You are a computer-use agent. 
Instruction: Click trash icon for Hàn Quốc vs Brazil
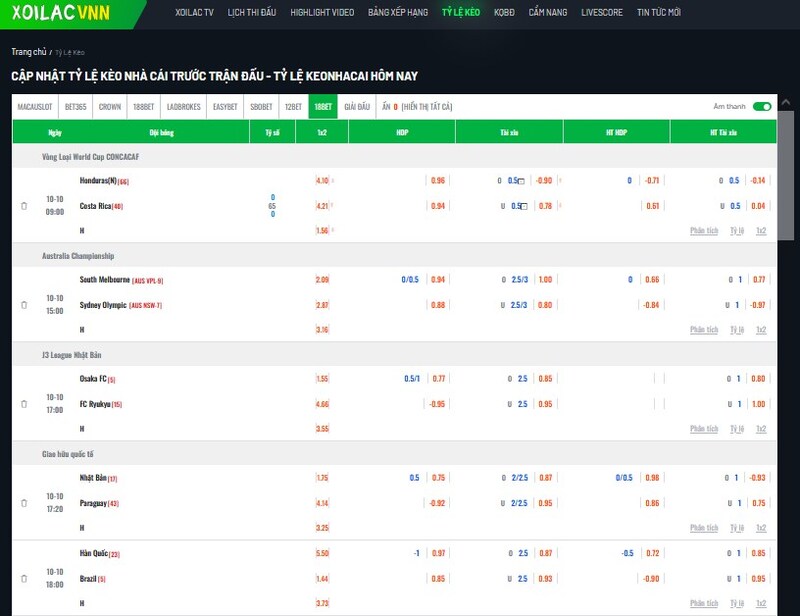coord(24,578)
